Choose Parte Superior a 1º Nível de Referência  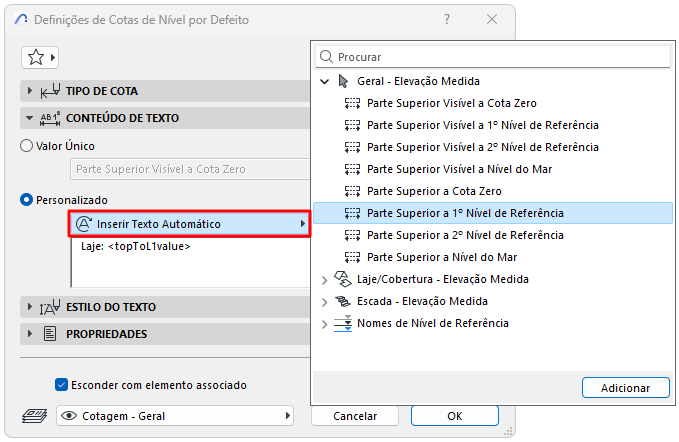(493, 213)
